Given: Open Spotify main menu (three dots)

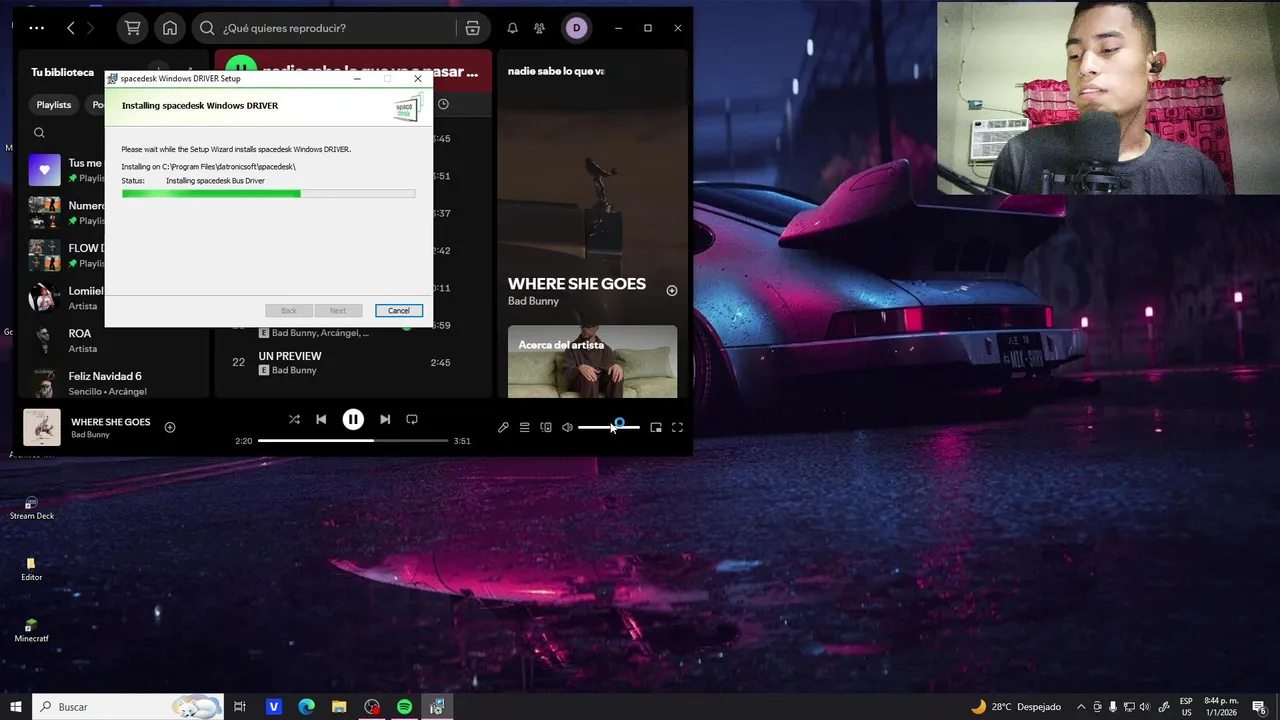Looking at the screenshot, I should 36,28.
